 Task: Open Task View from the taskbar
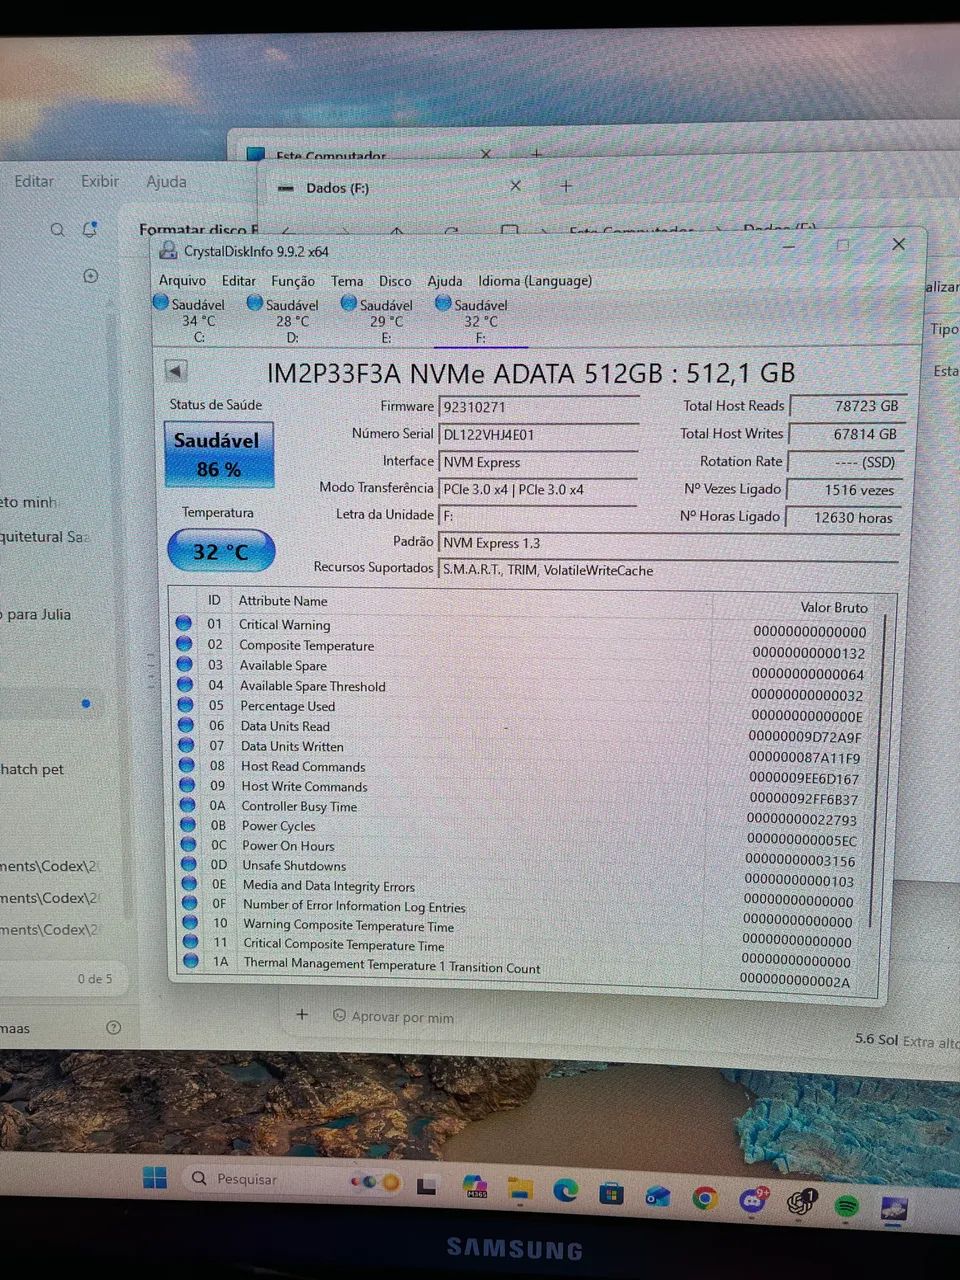click(427, 1187)
